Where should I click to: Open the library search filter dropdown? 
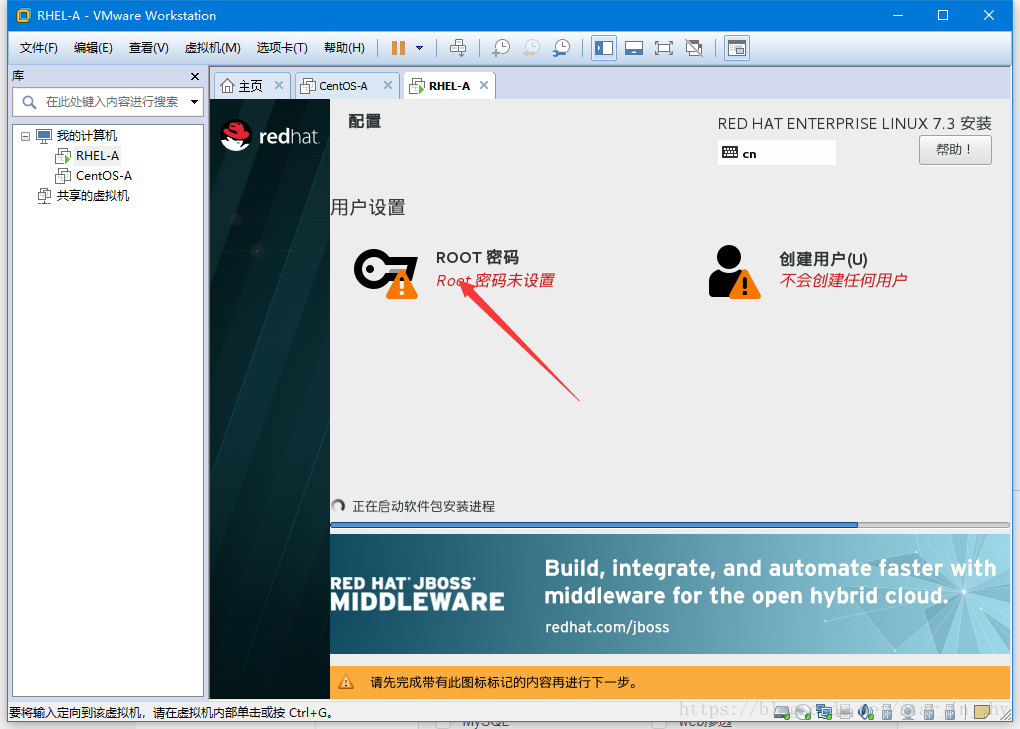coord(194,101)
